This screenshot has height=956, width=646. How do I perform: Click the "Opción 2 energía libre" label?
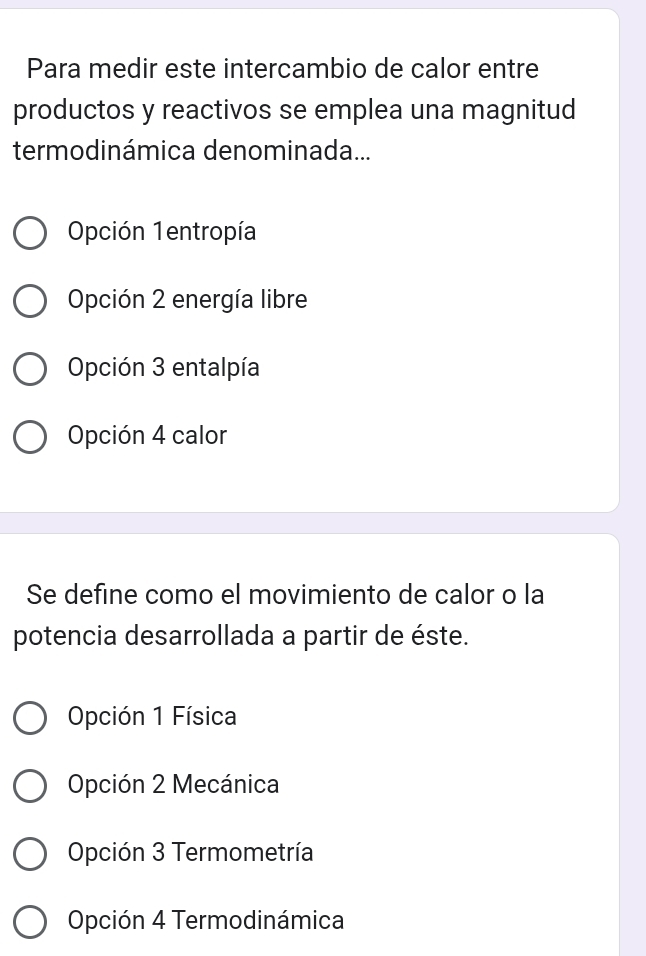188,300
